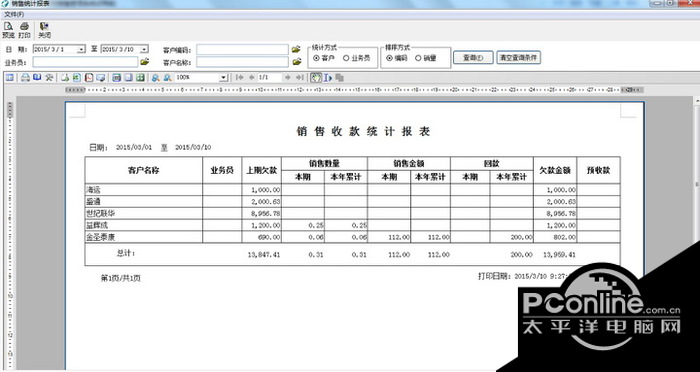The width and height of the screenshot is (700, 372).
Task: Click the zoom in magnifier icon
Action: point(155,78)
